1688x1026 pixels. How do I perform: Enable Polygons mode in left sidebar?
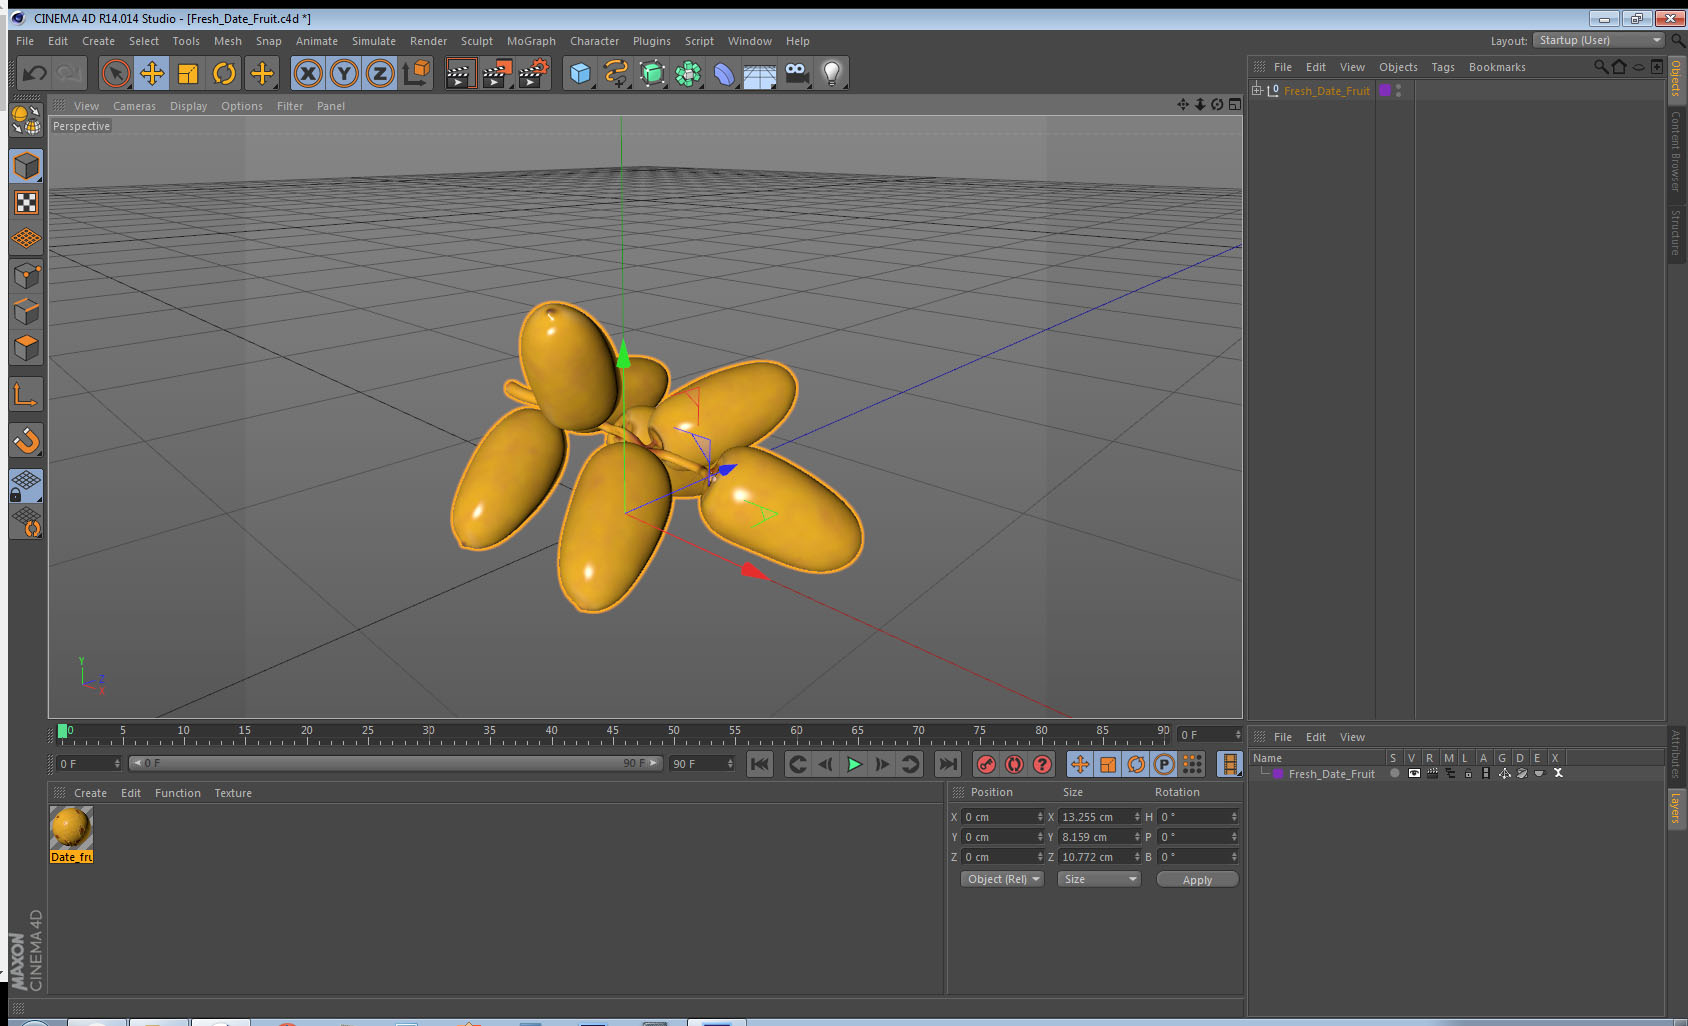pyautogui.click(x=26, y=347)
